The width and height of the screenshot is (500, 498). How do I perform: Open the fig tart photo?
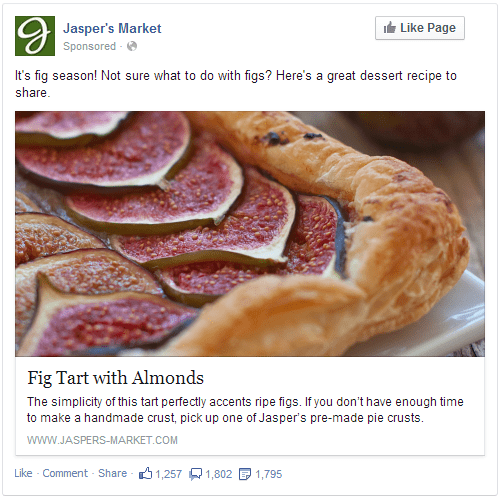[250, 234]
